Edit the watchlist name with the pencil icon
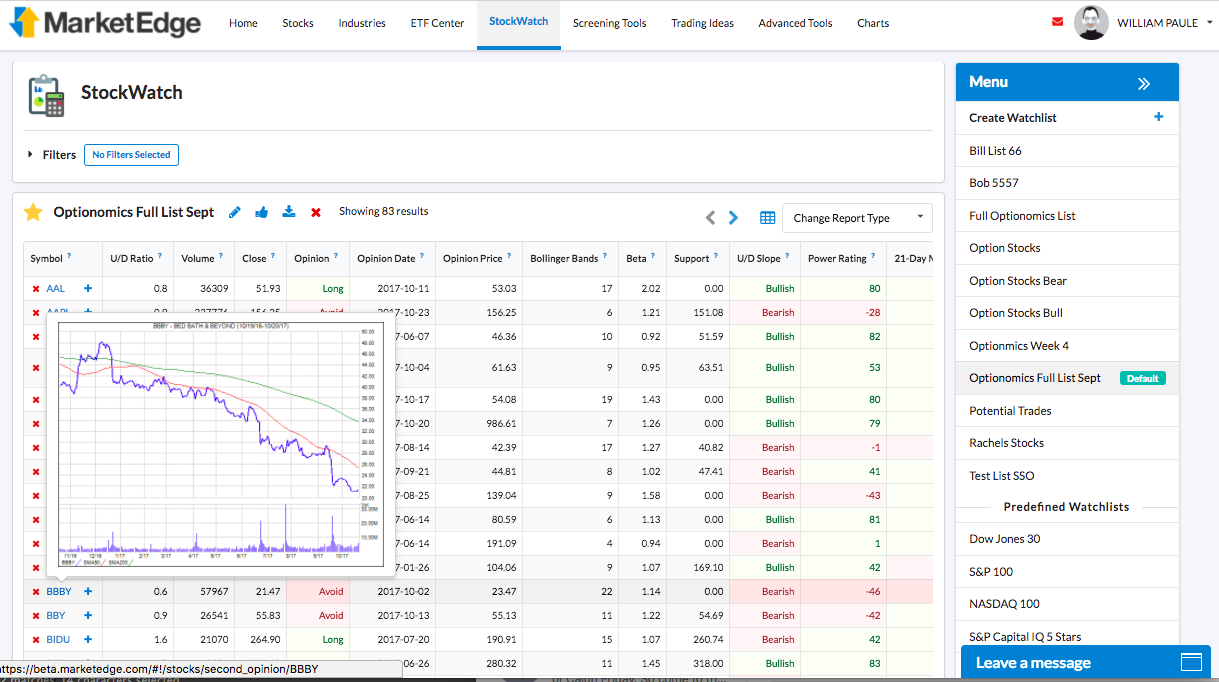This screenshot has width=1219, height=682. pos(234,212)
